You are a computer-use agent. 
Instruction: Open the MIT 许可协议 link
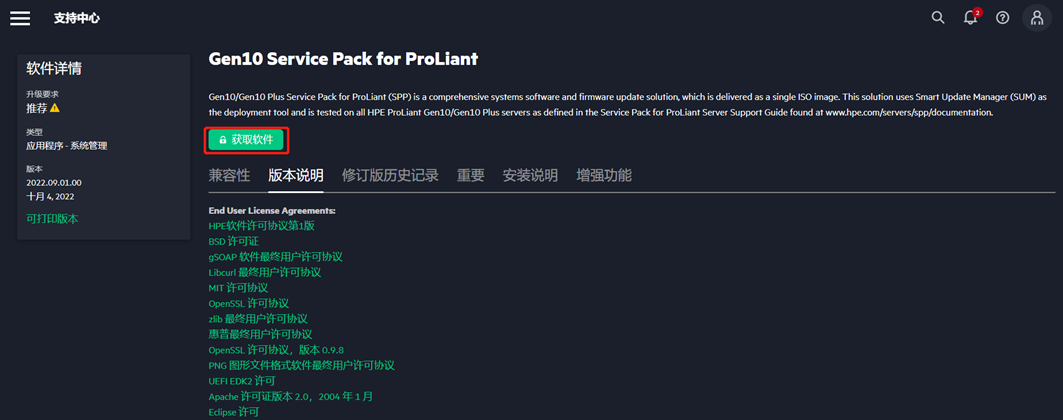(x=238, y=288)
